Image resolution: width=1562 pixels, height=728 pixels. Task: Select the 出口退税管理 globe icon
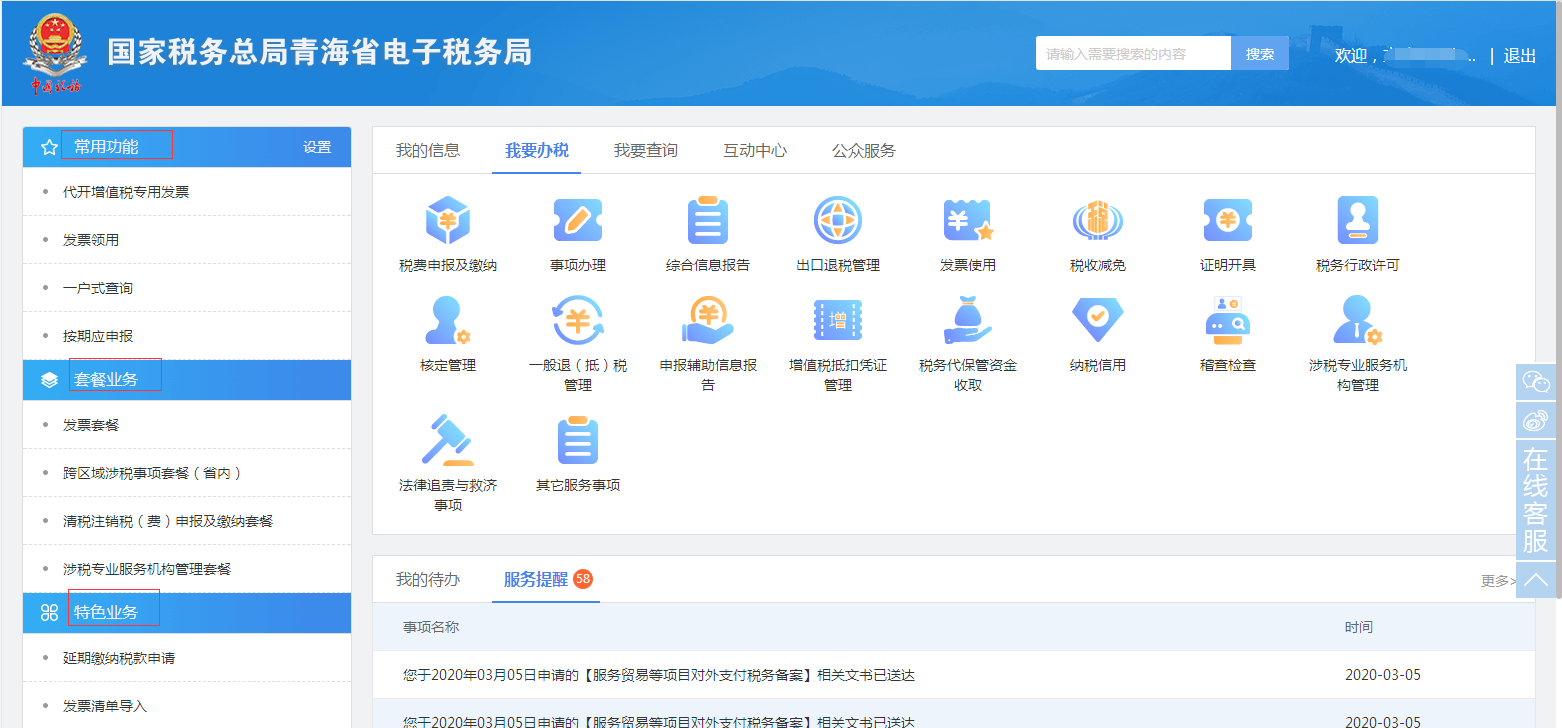[x=837, y=221]
